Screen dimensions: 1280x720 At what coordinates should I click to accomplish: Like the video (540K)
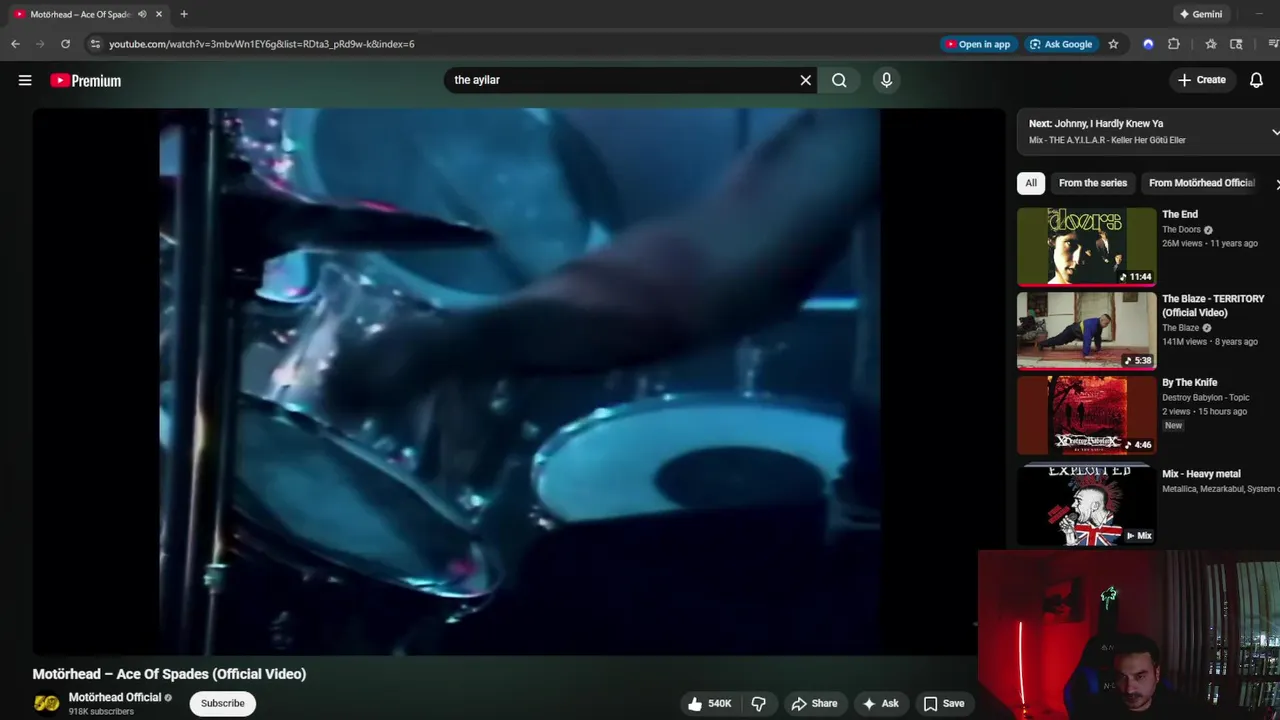711,704
